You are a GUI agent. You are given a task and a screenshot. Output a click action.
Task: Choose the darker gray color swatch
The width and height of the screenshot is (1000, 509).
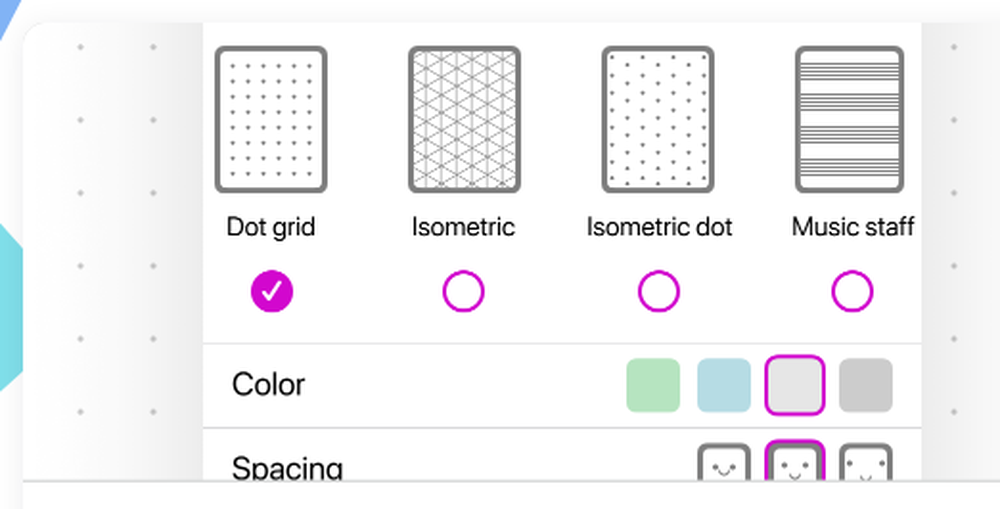coord(865,385)
